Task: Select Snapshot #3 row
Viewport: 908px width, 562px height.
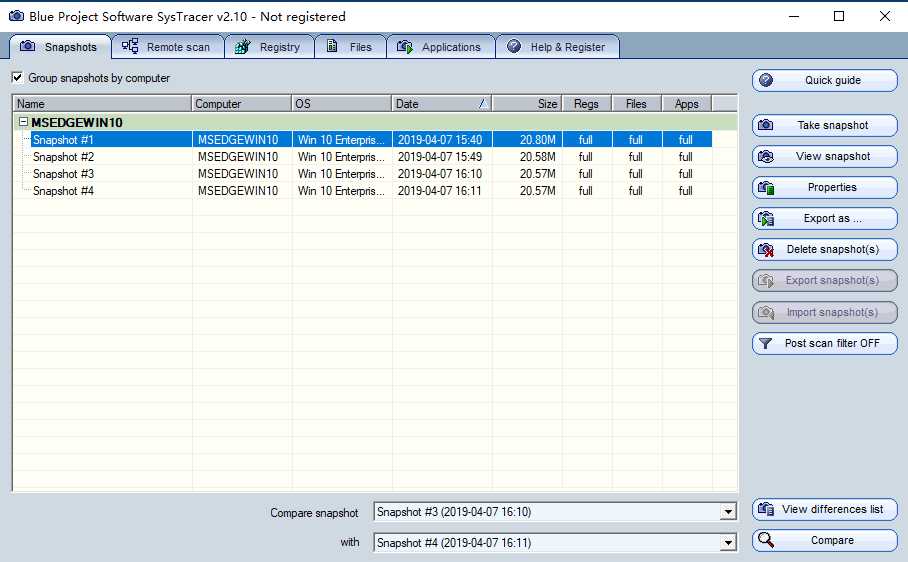Action: [x=371, y=174]
